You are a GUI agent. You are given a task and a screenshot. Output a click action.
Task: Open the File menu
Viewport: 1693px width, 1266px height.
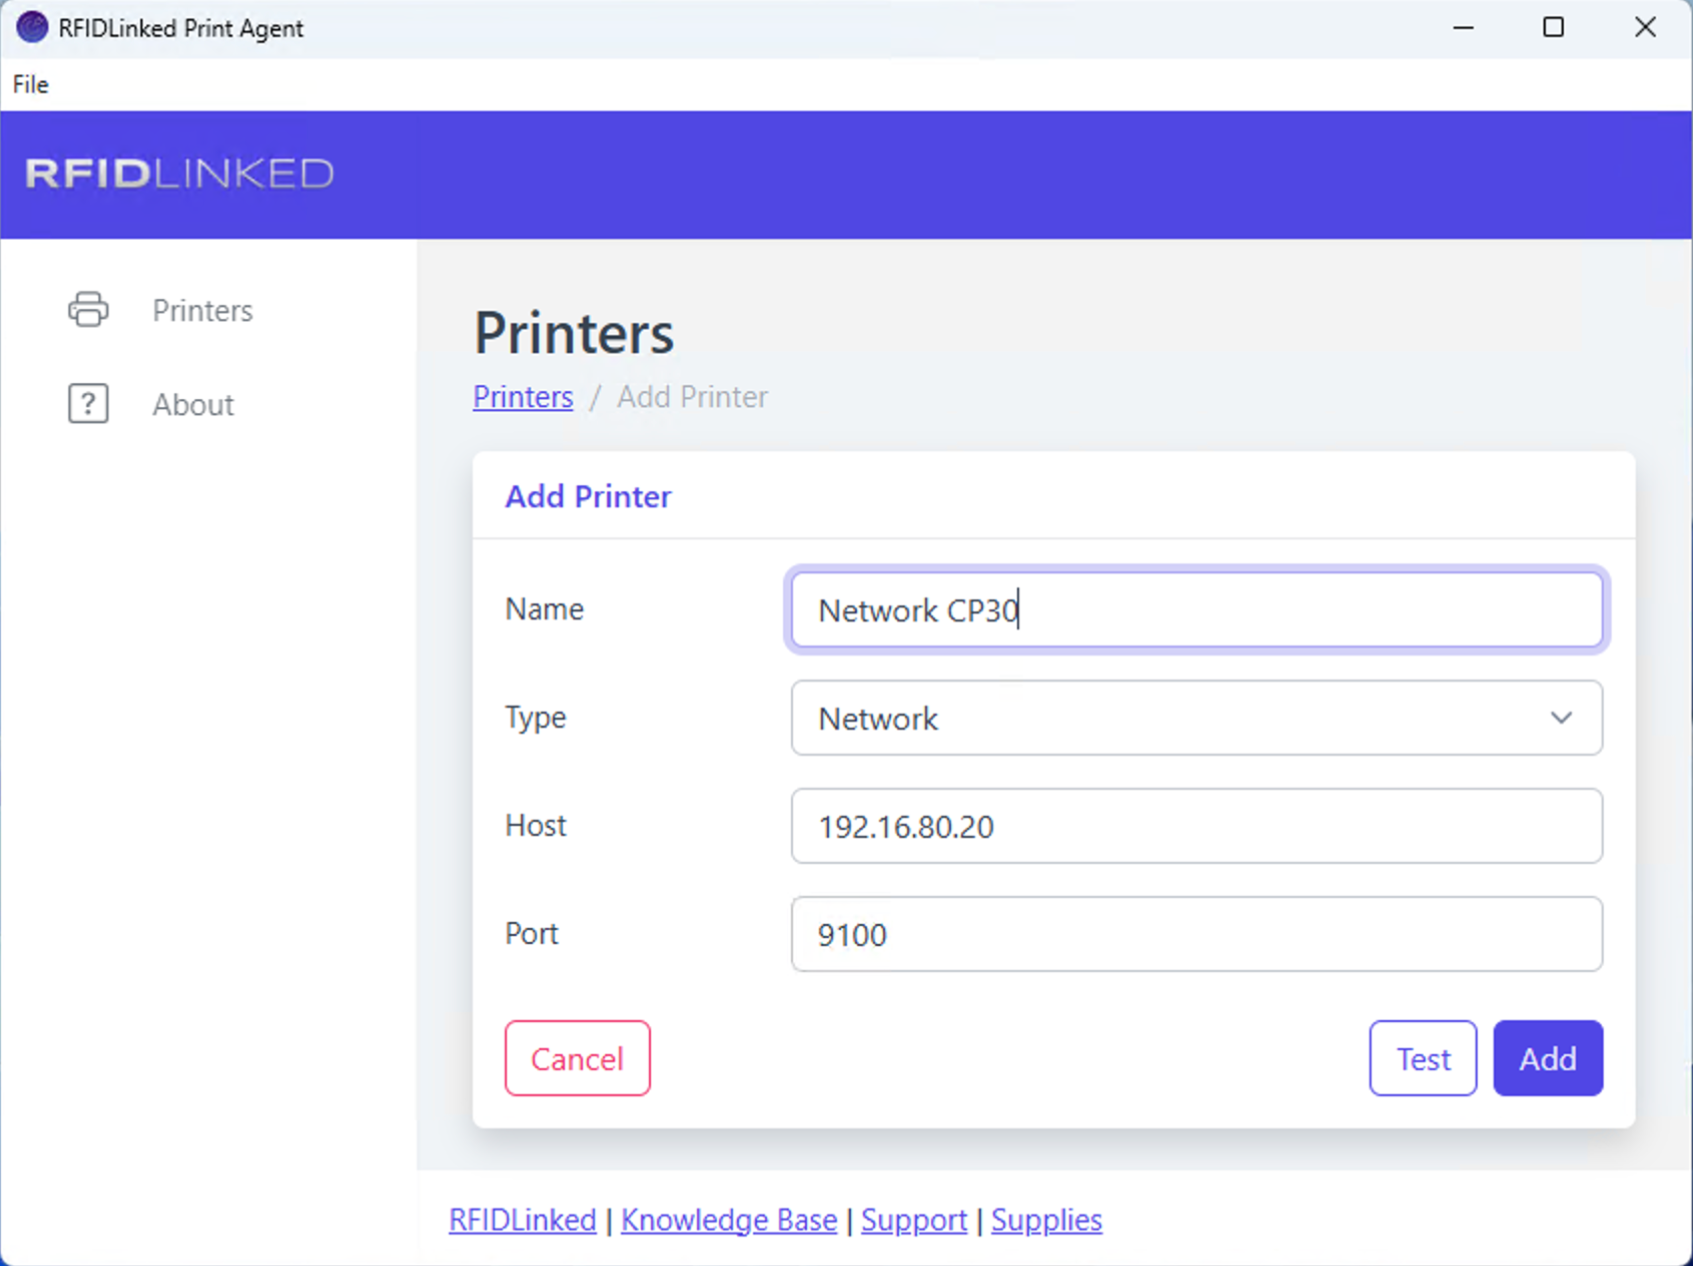pos(30,85)
